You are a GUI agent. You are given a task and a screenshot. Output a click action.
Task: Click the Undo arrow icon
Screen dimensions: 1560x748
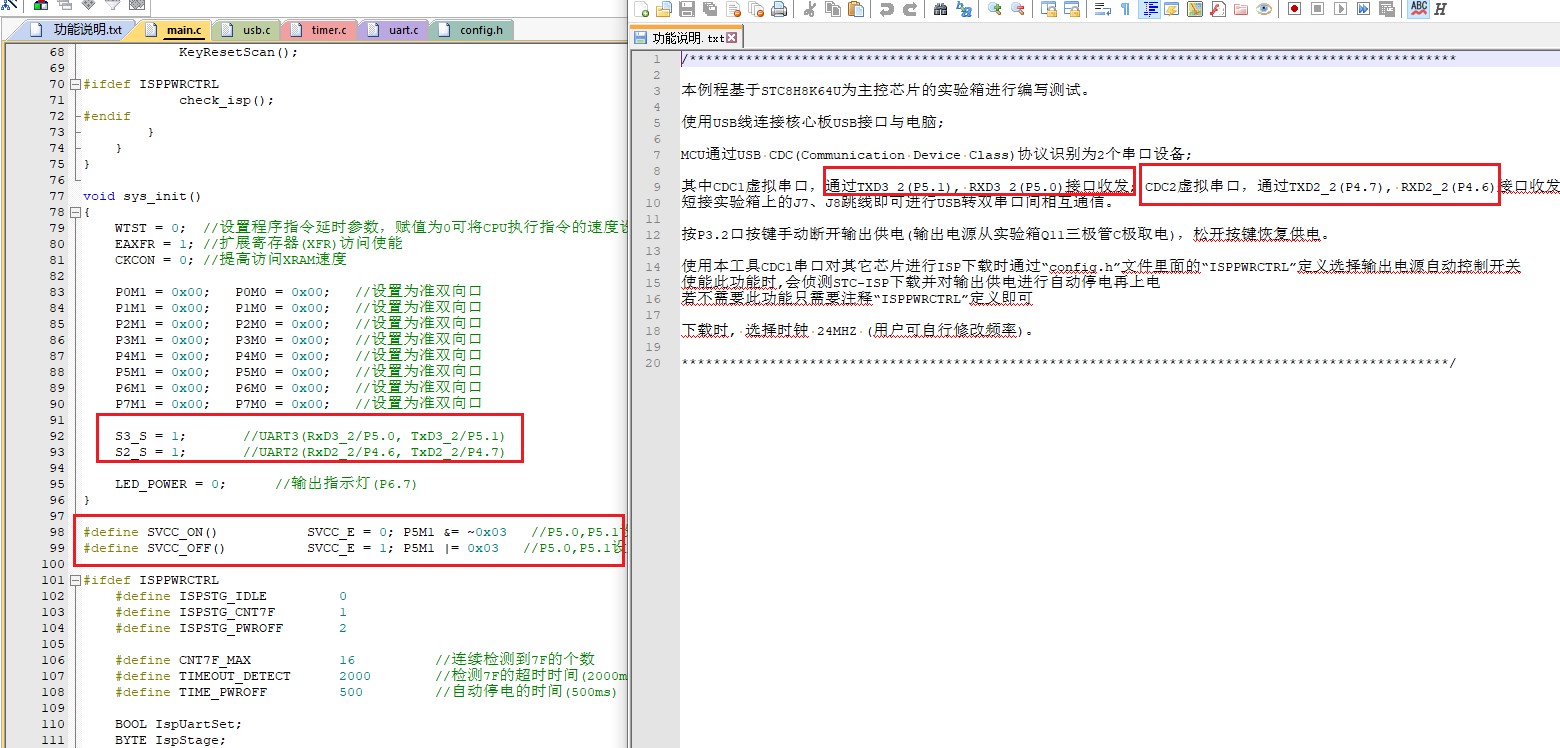tap(886, 10)
